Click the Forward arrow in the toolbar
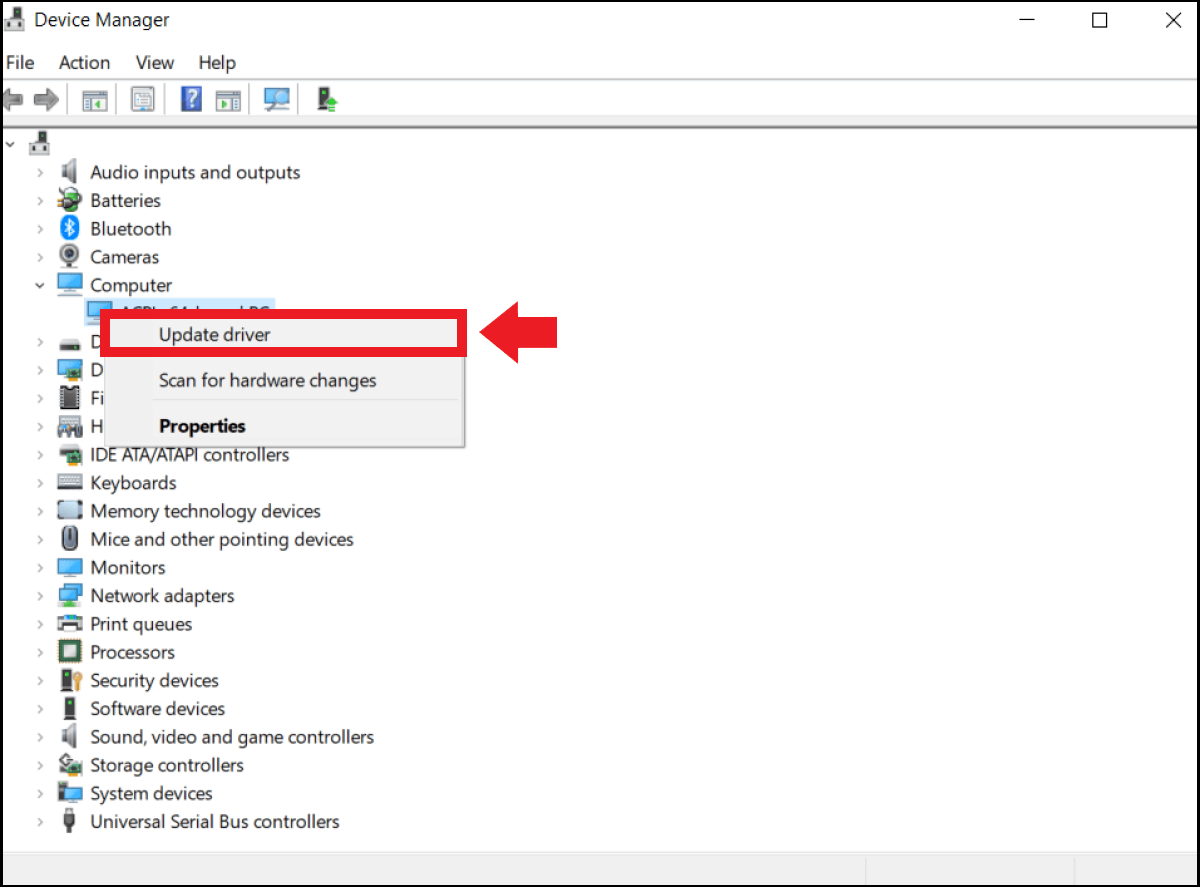The height and width of the screenshot is (887, 1200). (46, 100)
